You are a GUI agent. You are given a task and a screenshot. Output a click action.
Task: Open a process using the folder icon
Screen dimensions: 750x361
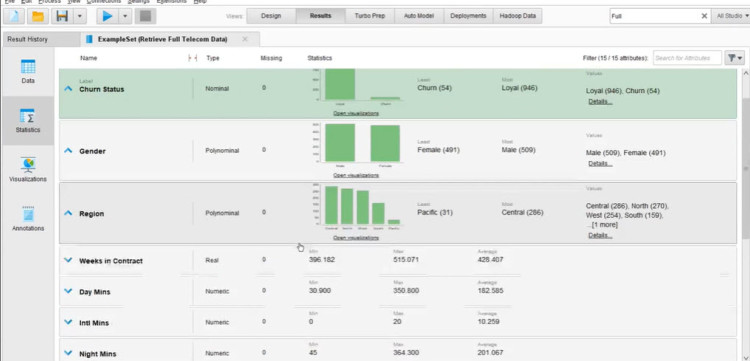(x=38, y=16)
